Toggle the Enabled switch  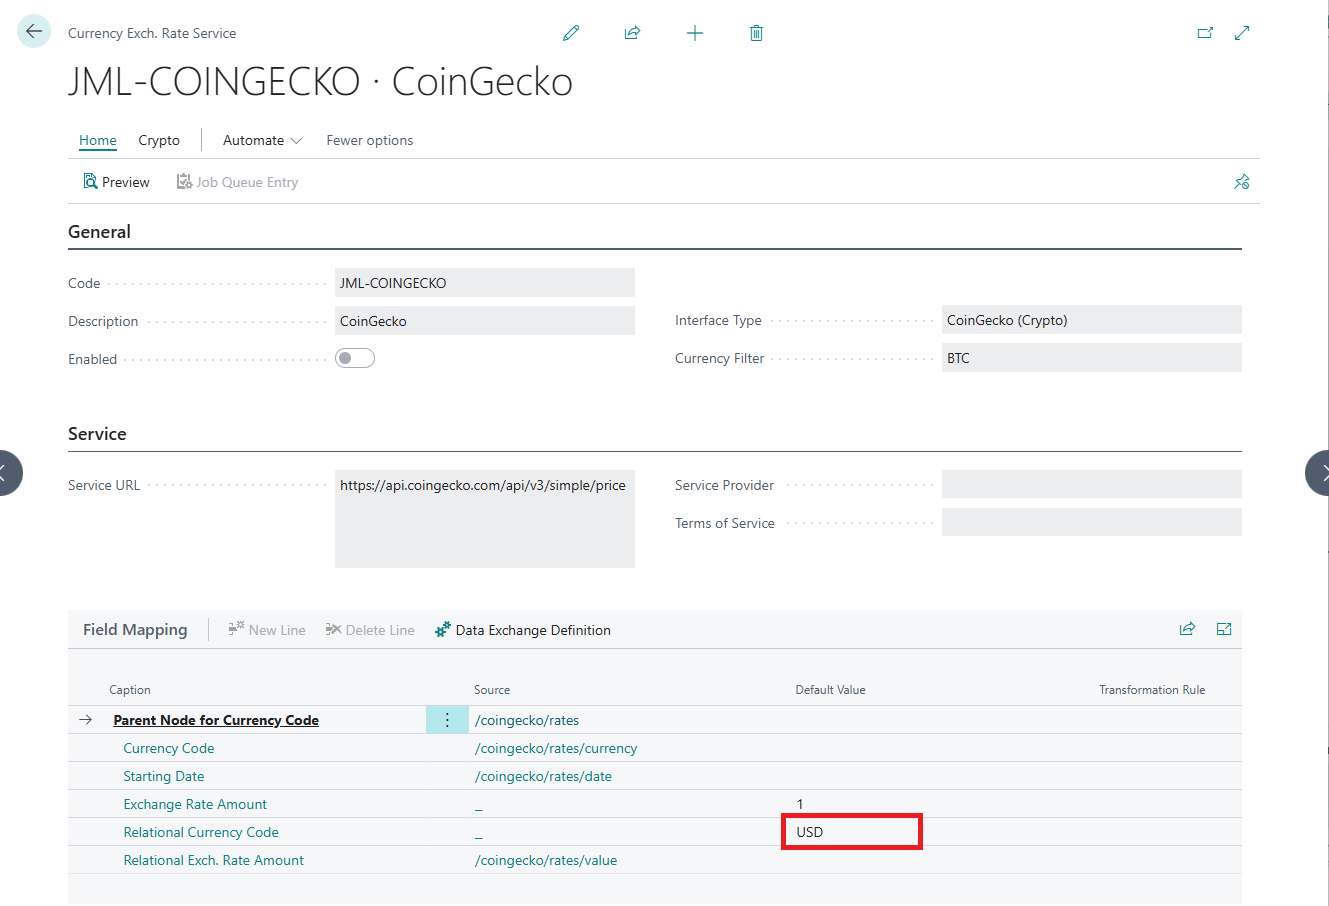(355, 358)
